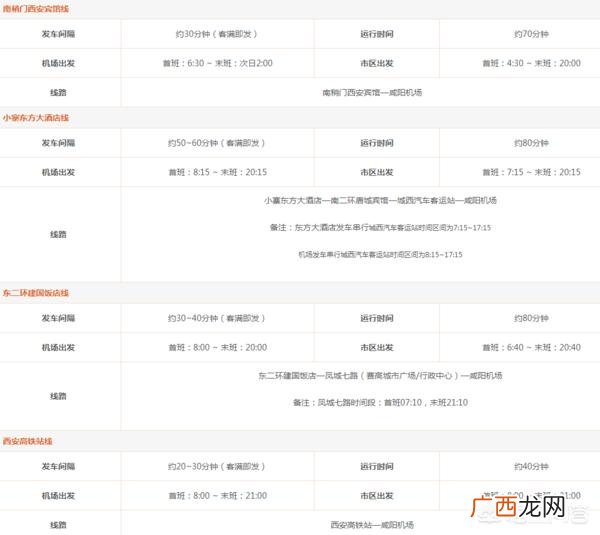This screenshot has height=535, width=600.
Task: Click '运行时间' label in 小寨东方大酒店线 section
Action: (377, 143)
